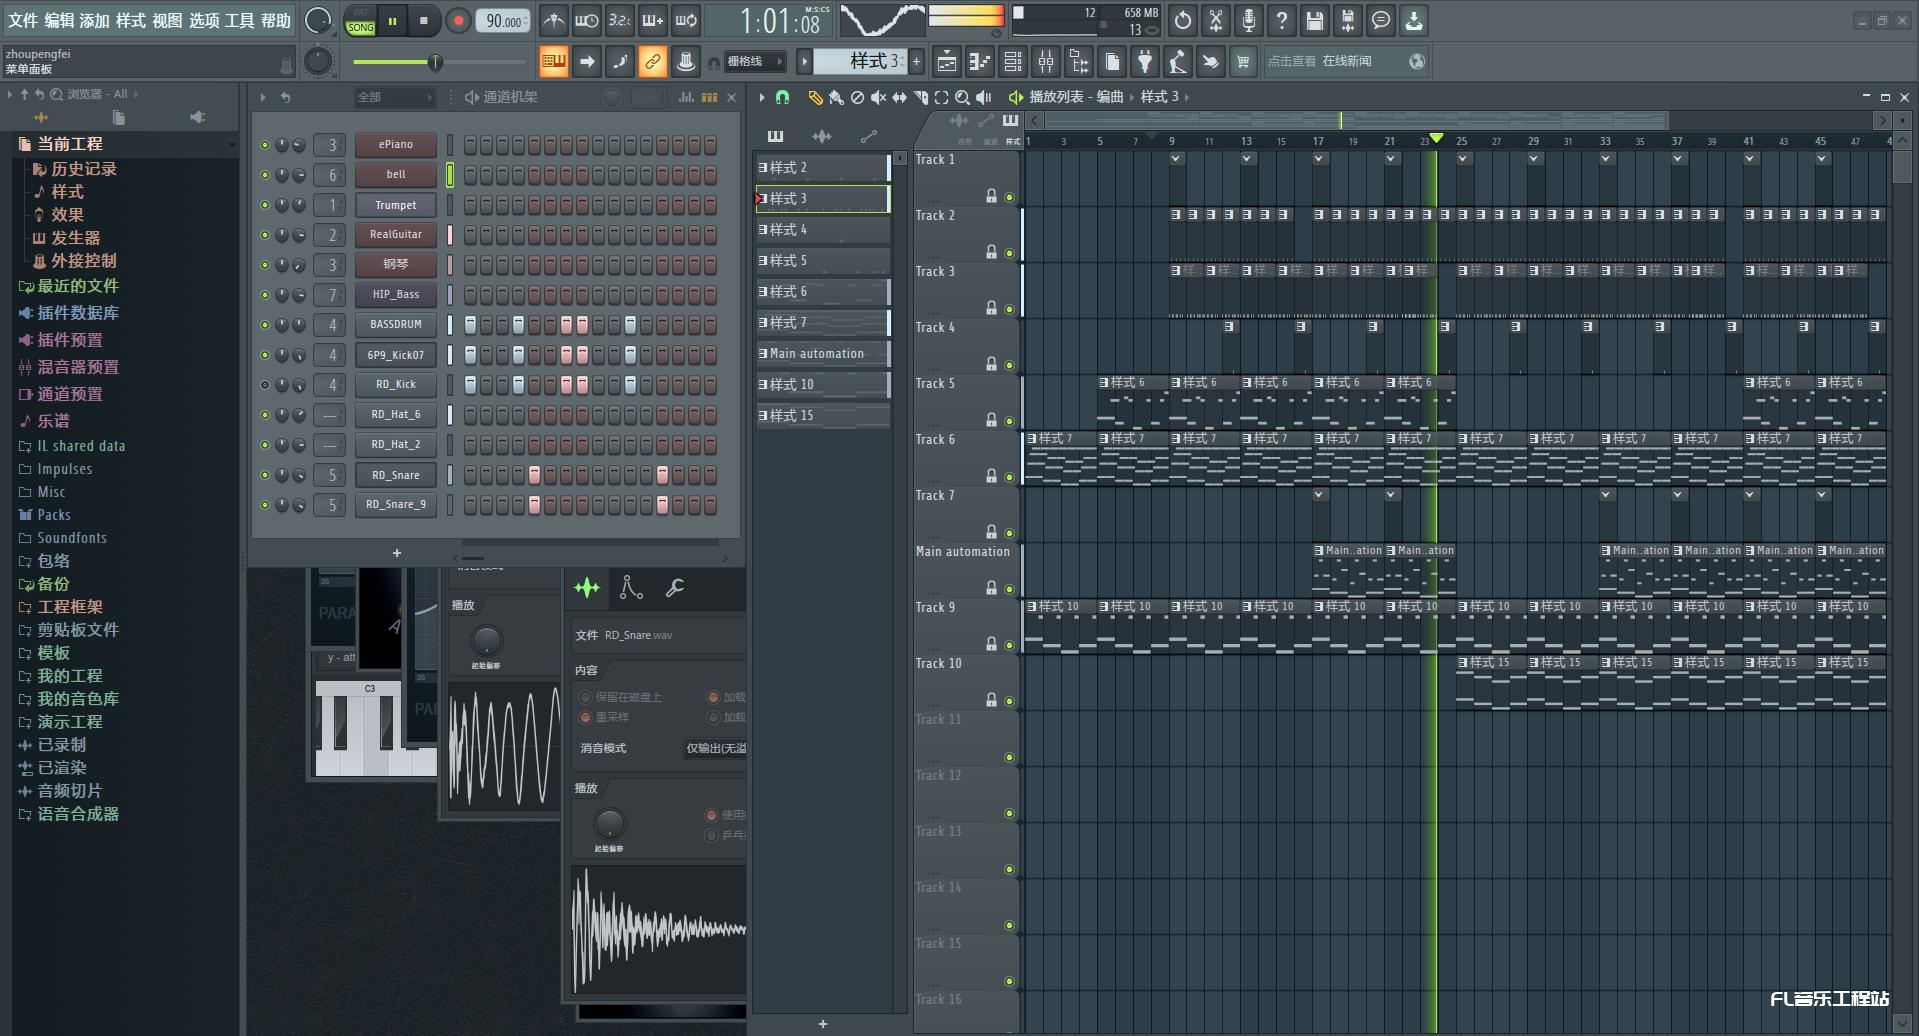Open the plugin picker plug icon
Viewport: 1919px width, 1036px height.
click(1145, 62)
